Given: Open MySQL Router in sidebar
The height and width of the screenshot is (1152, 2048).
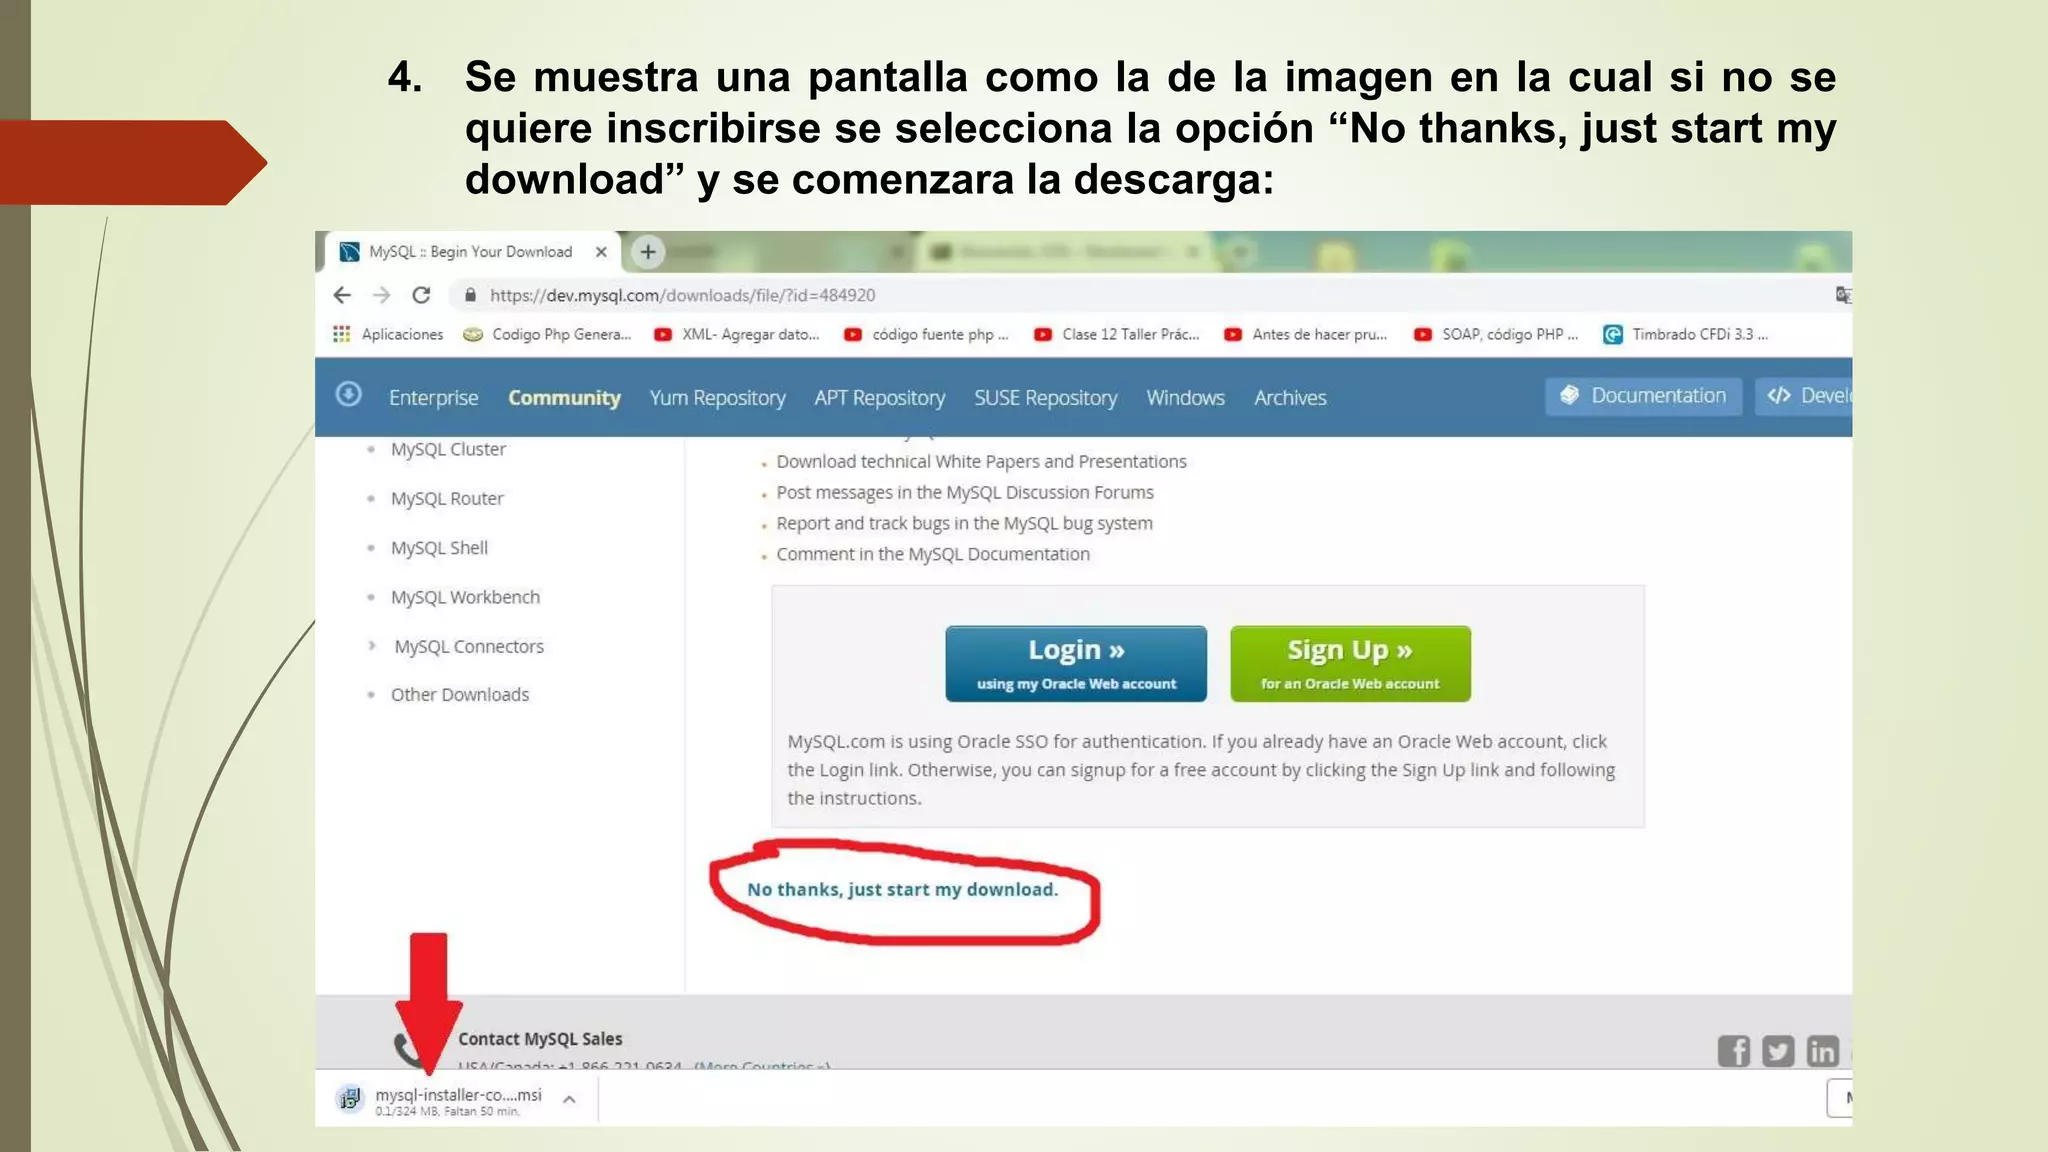Looking at the screenshot, I should click(x=447, y=498).
